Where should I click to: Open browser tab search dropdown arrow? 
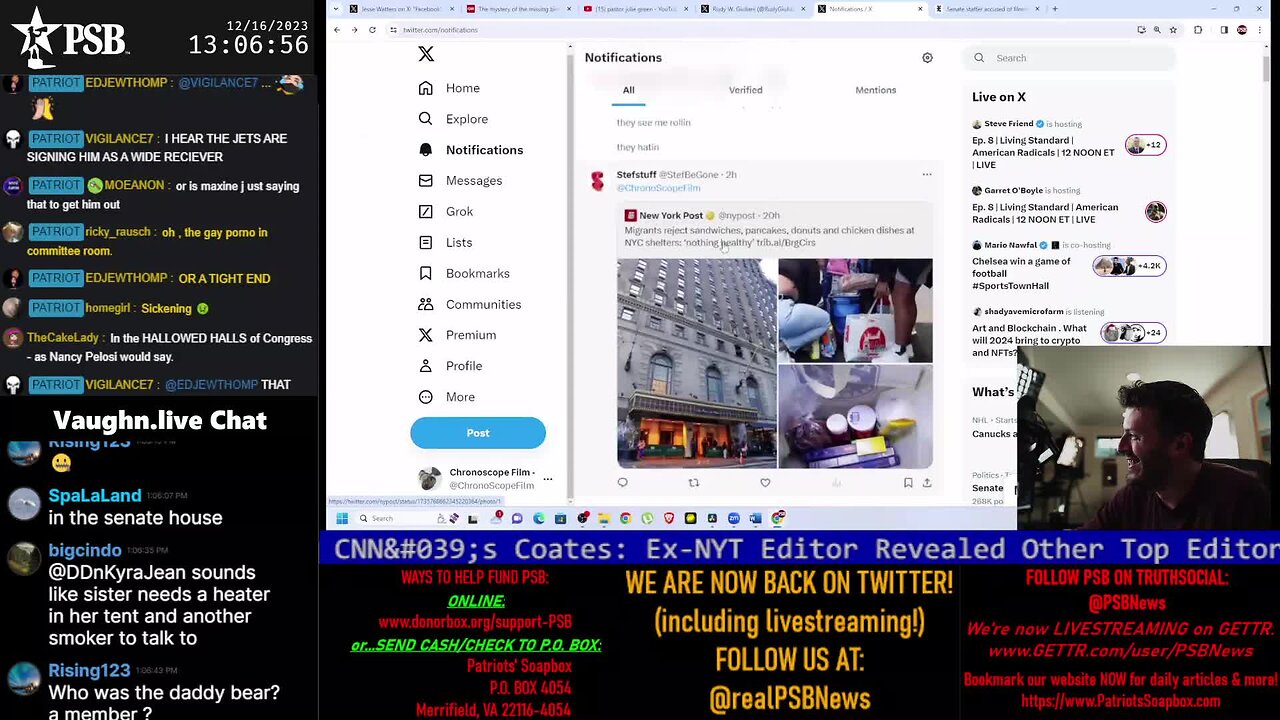336,9
